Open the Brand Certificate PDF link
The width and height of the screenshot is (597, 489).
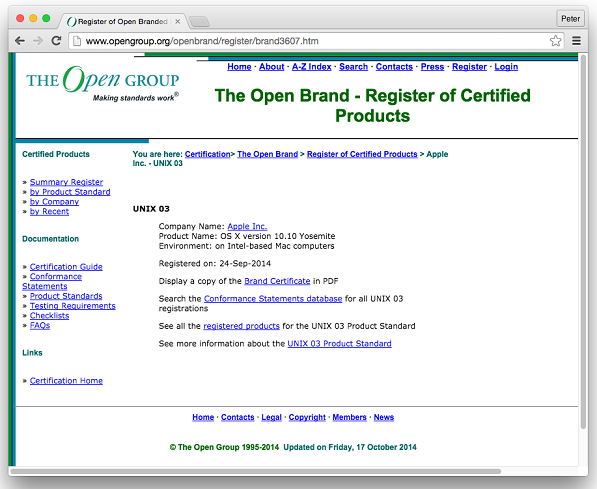pos(277,281)
